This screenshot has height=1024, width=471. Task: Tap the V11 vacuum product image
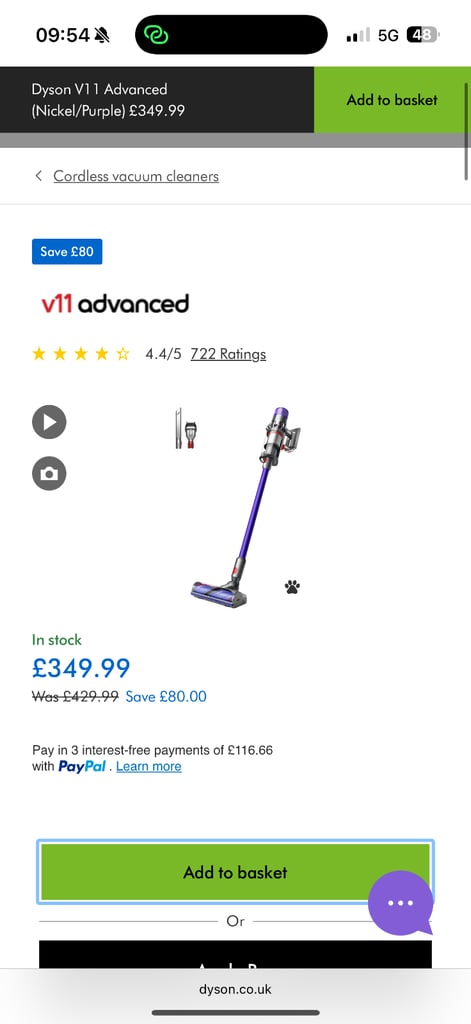[247, 507]
